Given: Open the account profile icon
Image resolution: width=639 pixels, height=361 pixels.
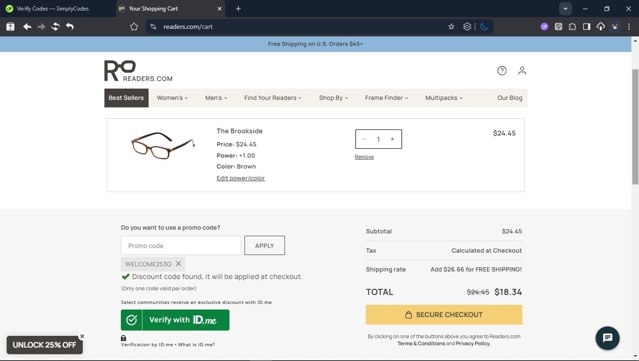Looking at the screenshot, I should (x=522, y=70).
